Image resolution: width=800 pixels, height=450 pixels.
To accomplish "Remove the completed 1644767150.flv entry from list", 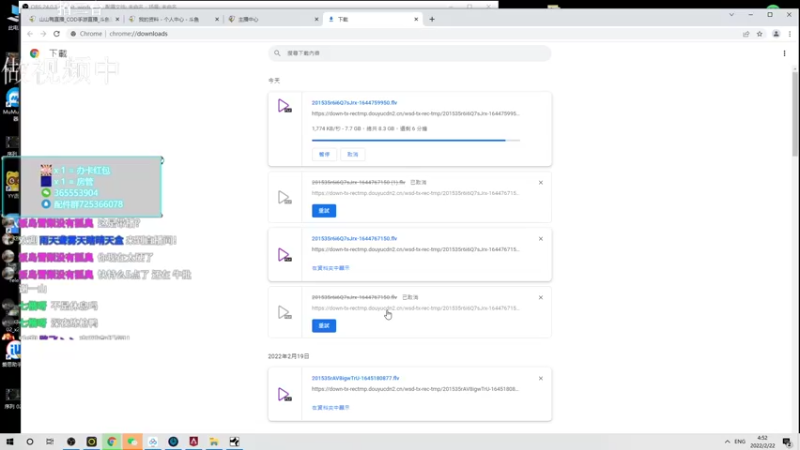I will tap(541, 239).
